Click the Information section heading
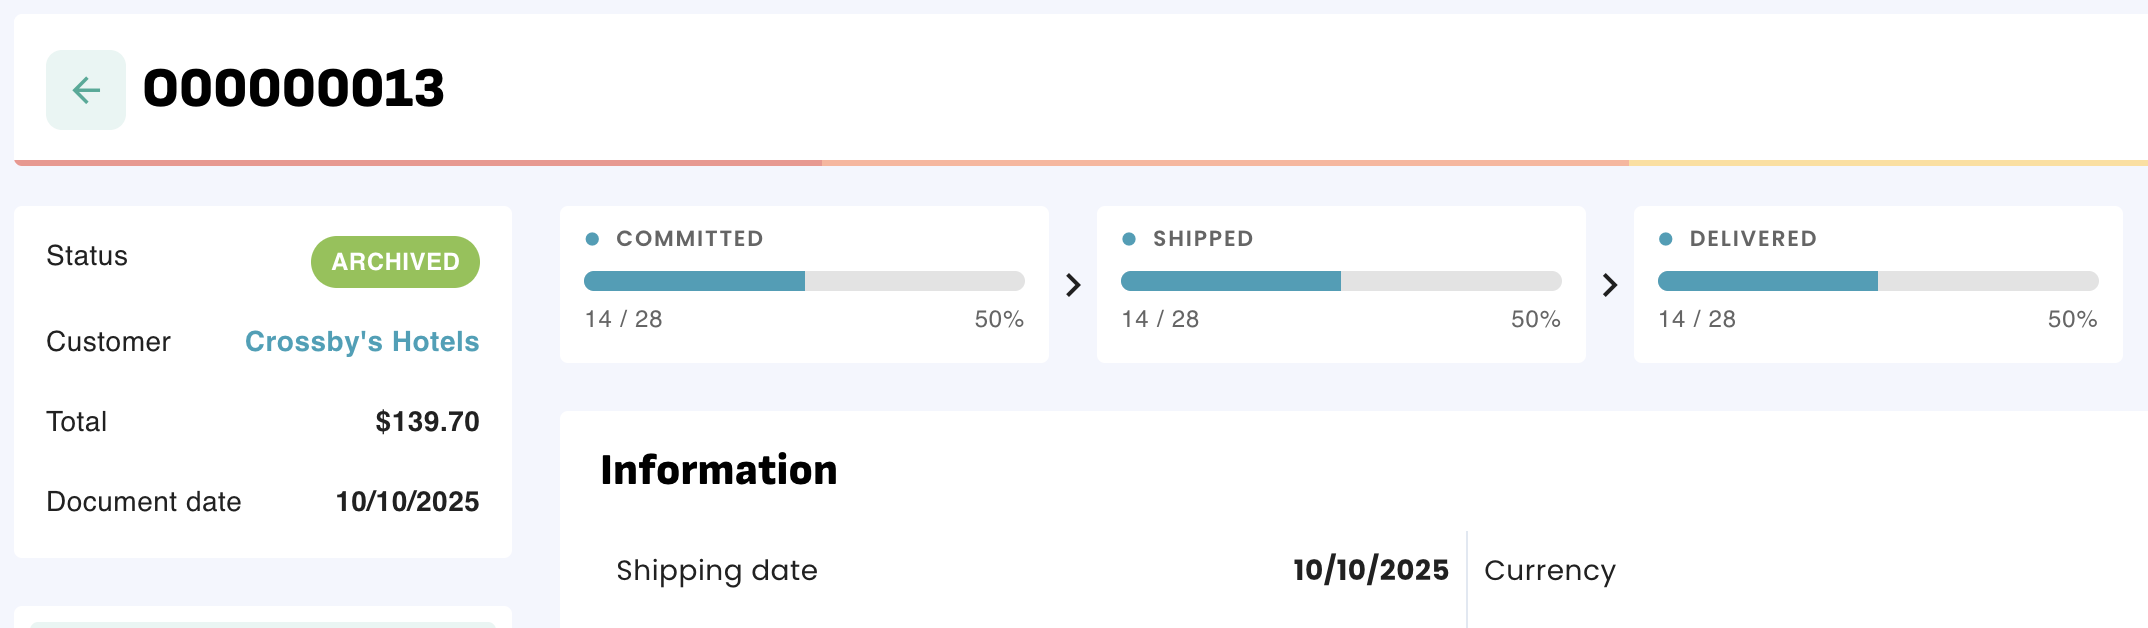This screenshot has height=628, width=2148. click(x=719, y=470)
